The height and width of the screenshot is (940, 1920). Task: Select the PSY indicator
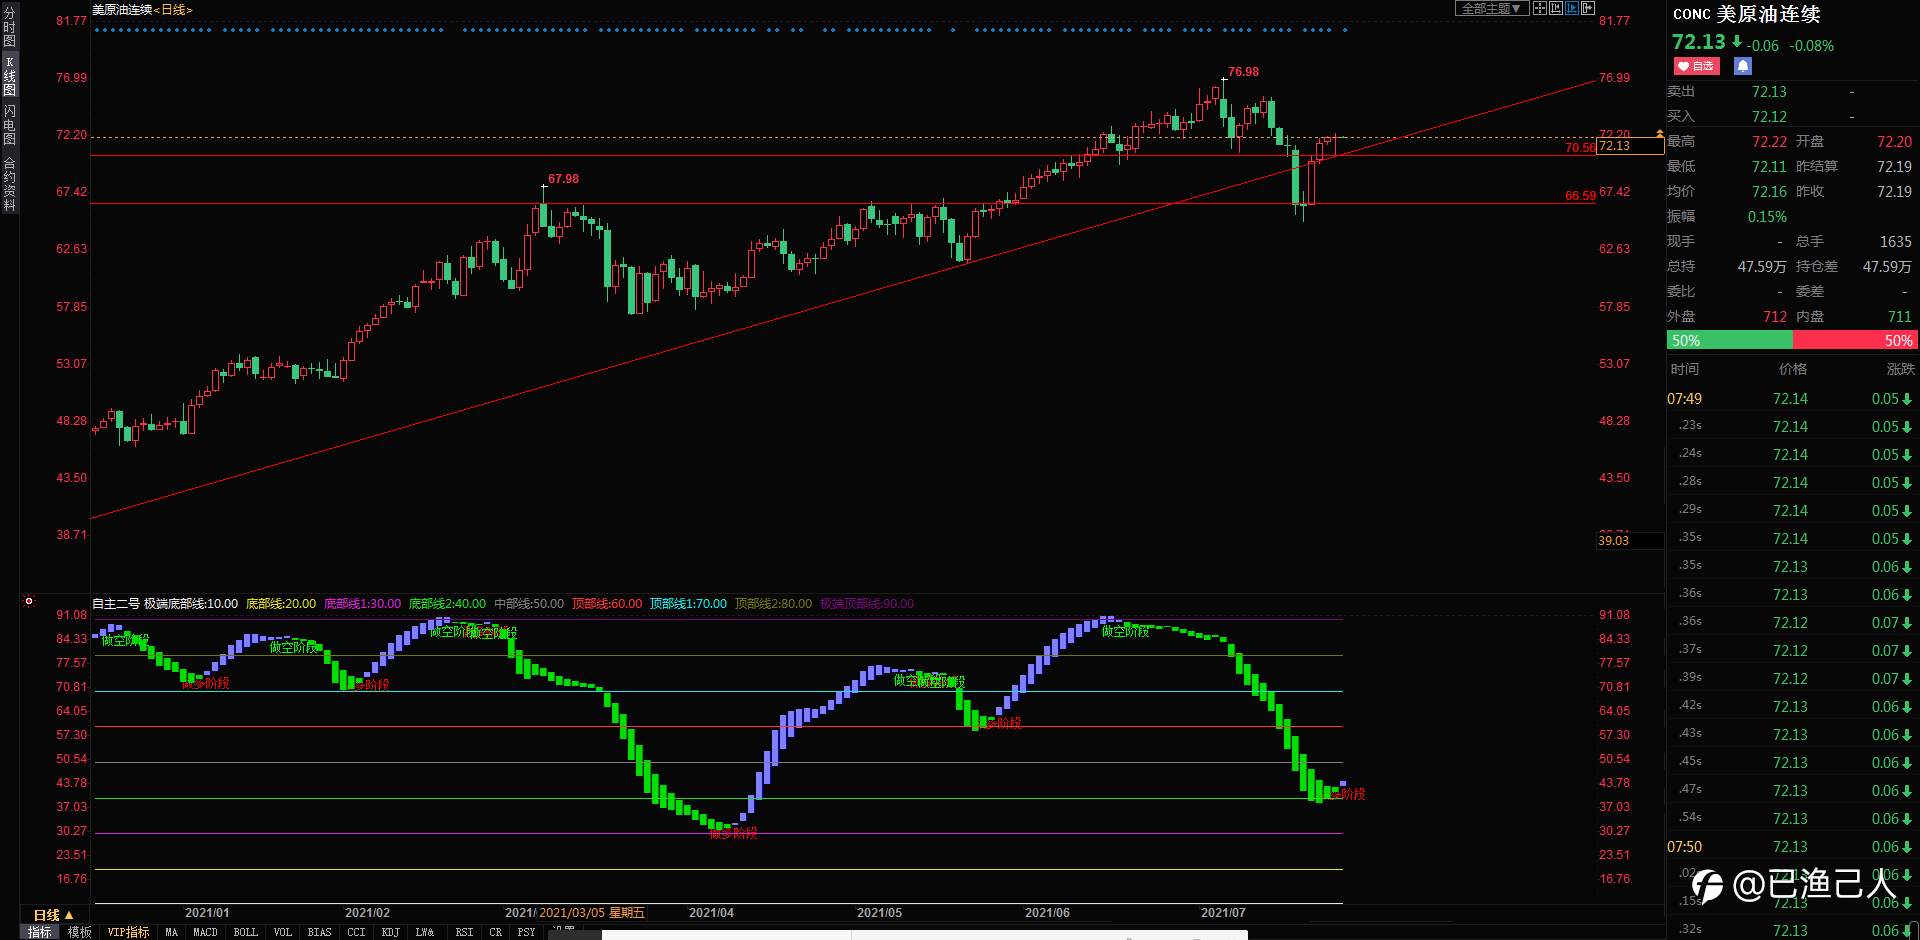[526, 932]
